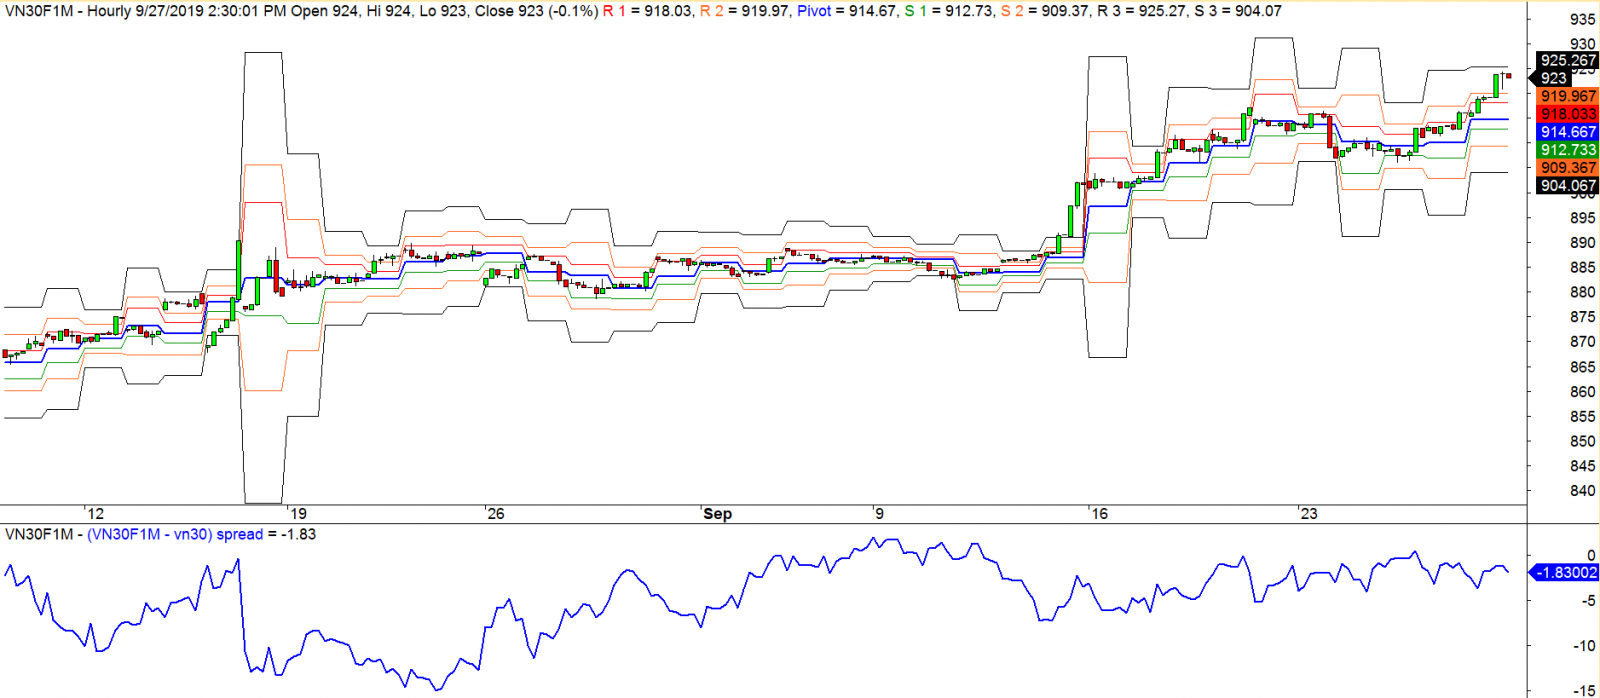The height and width of the screenshot is (698, 1600).
Task: Click the 'Sep' month label on date axis
Action: (717, 514)
